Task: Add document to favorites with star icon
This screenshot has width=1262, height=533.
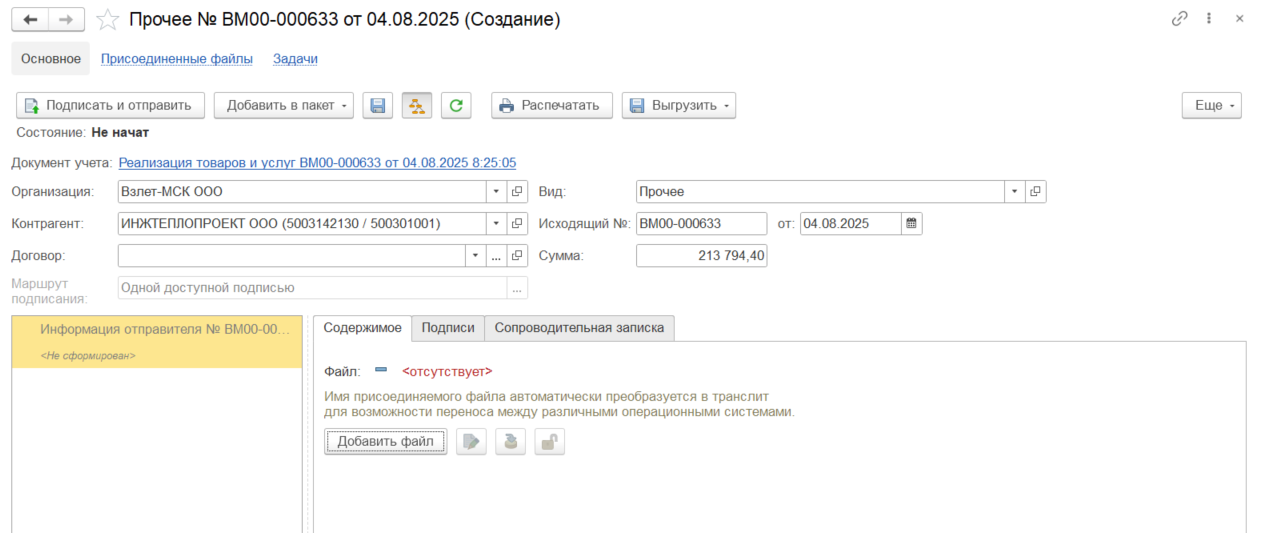Action: pyautogui.click(x=107, y=20)
